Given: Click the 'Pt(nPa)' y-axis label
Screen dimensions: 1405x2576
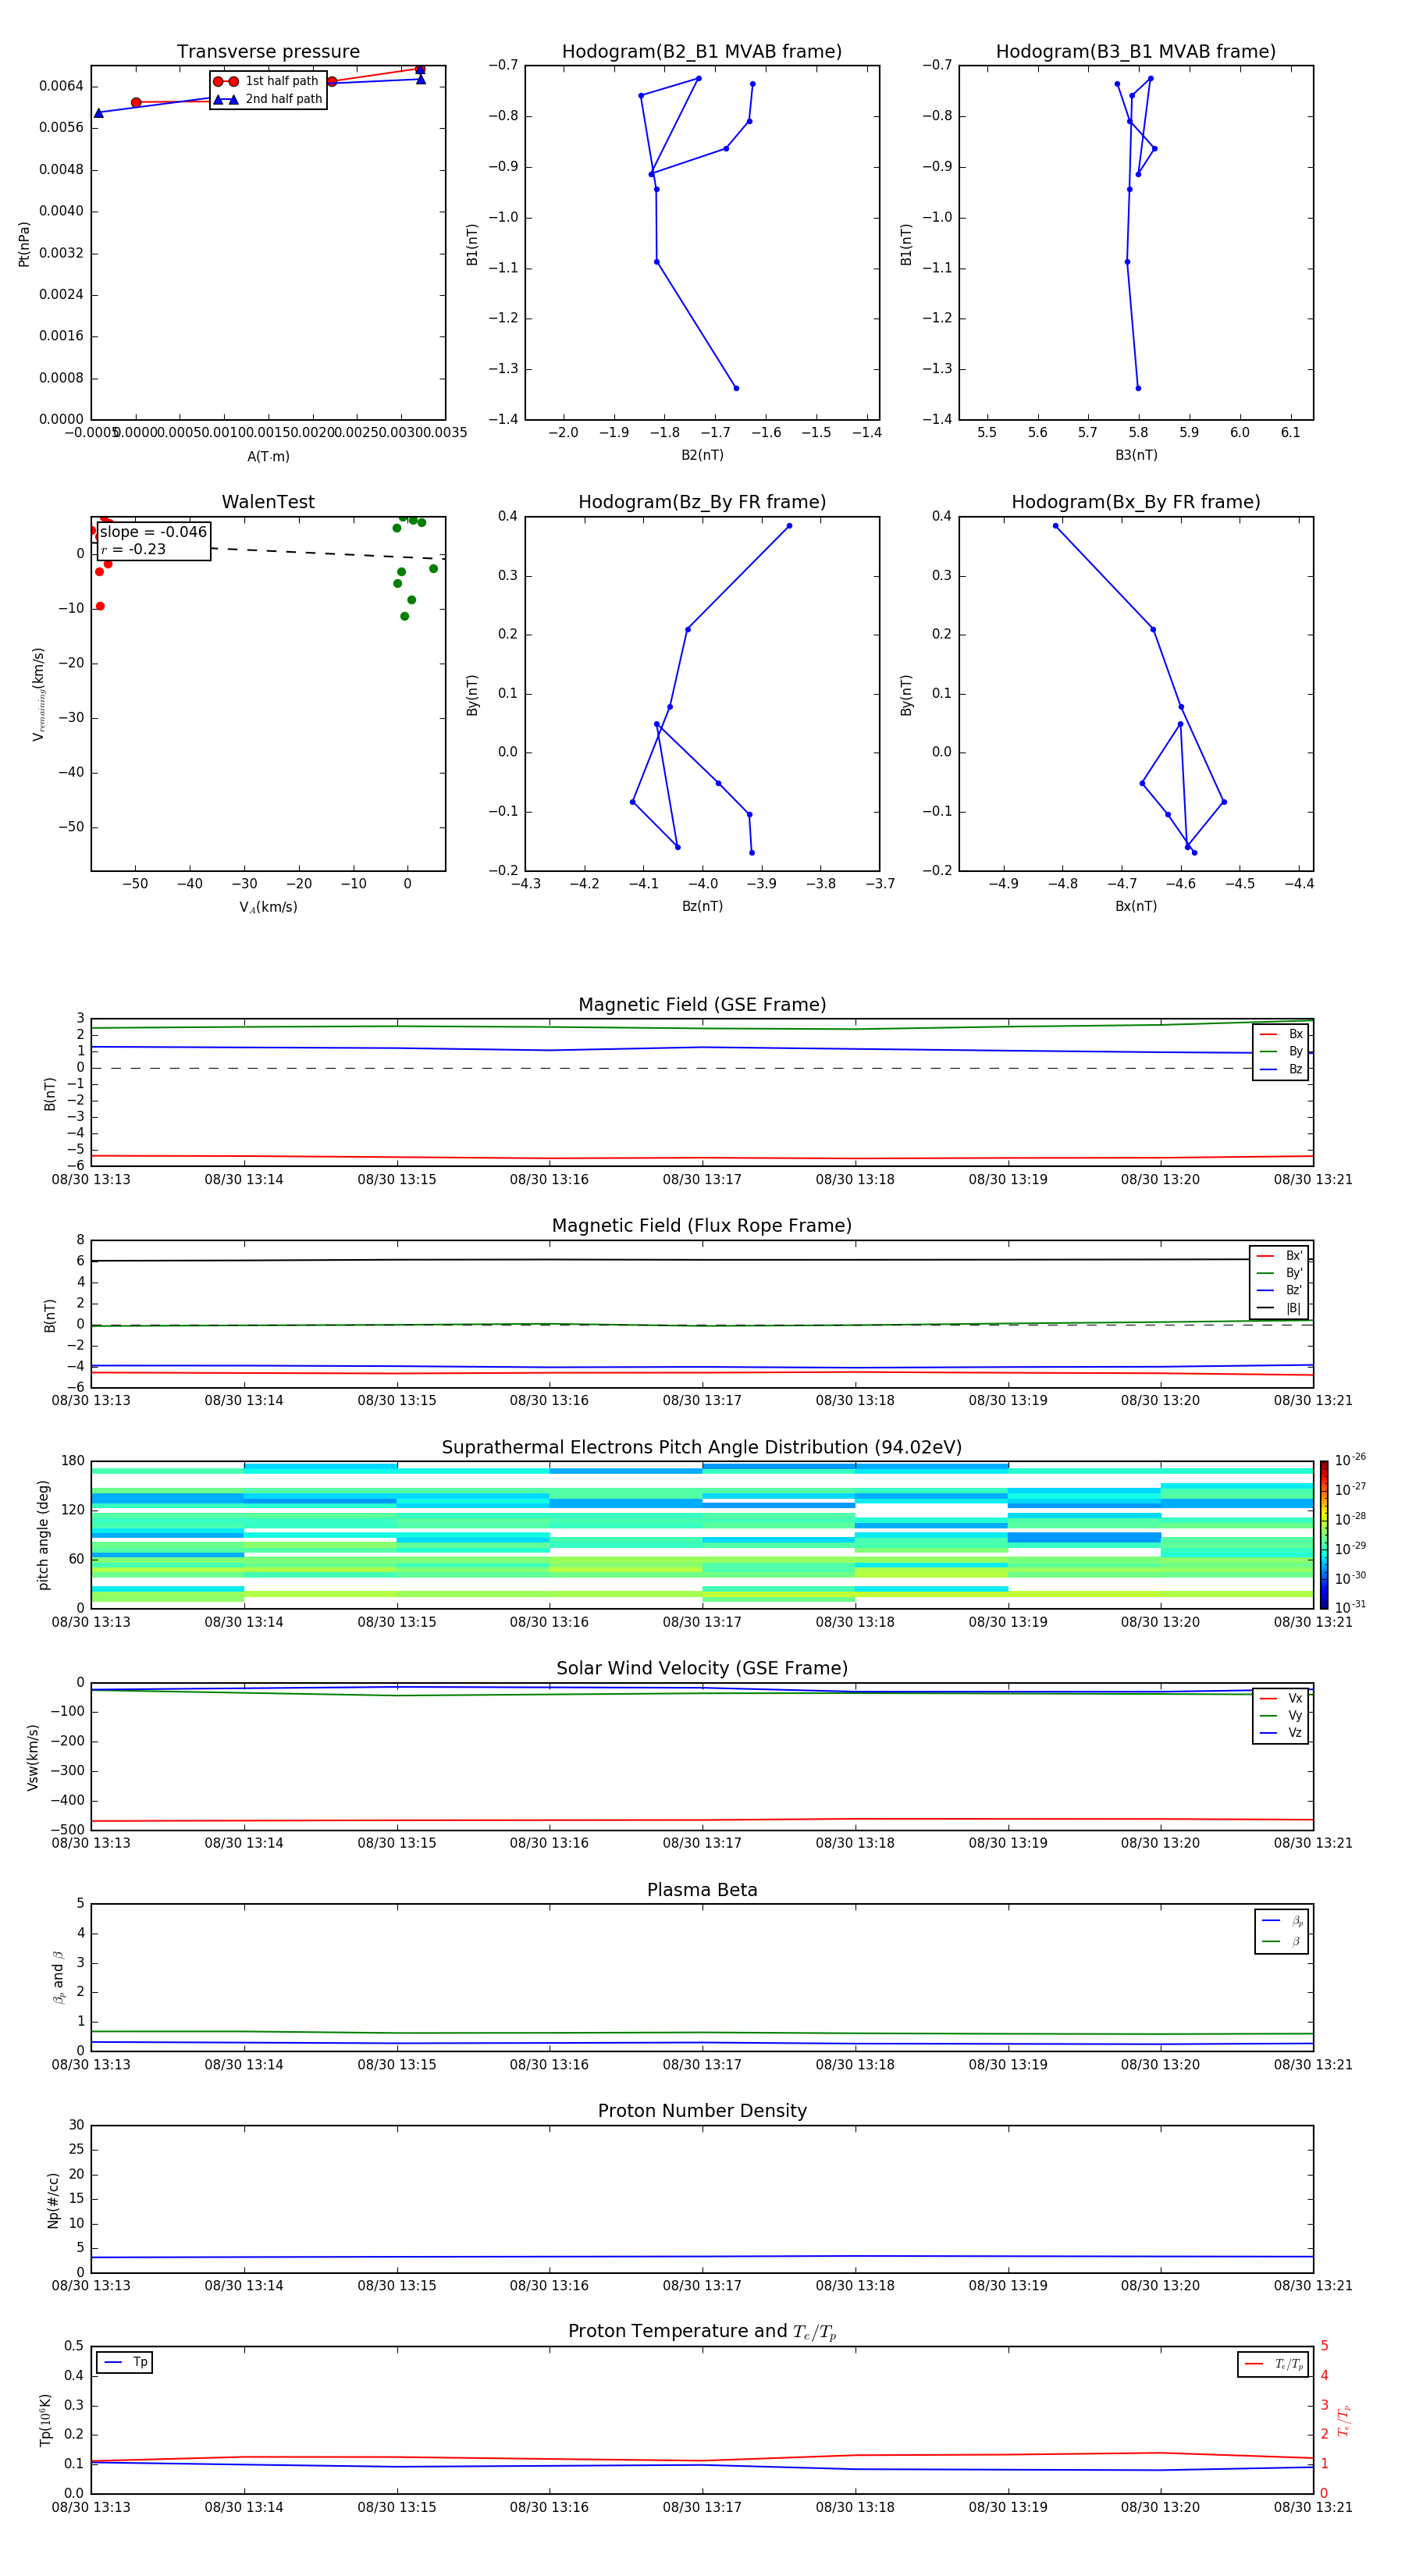Looking at the screenshot, I should click(x=24, y=243).
